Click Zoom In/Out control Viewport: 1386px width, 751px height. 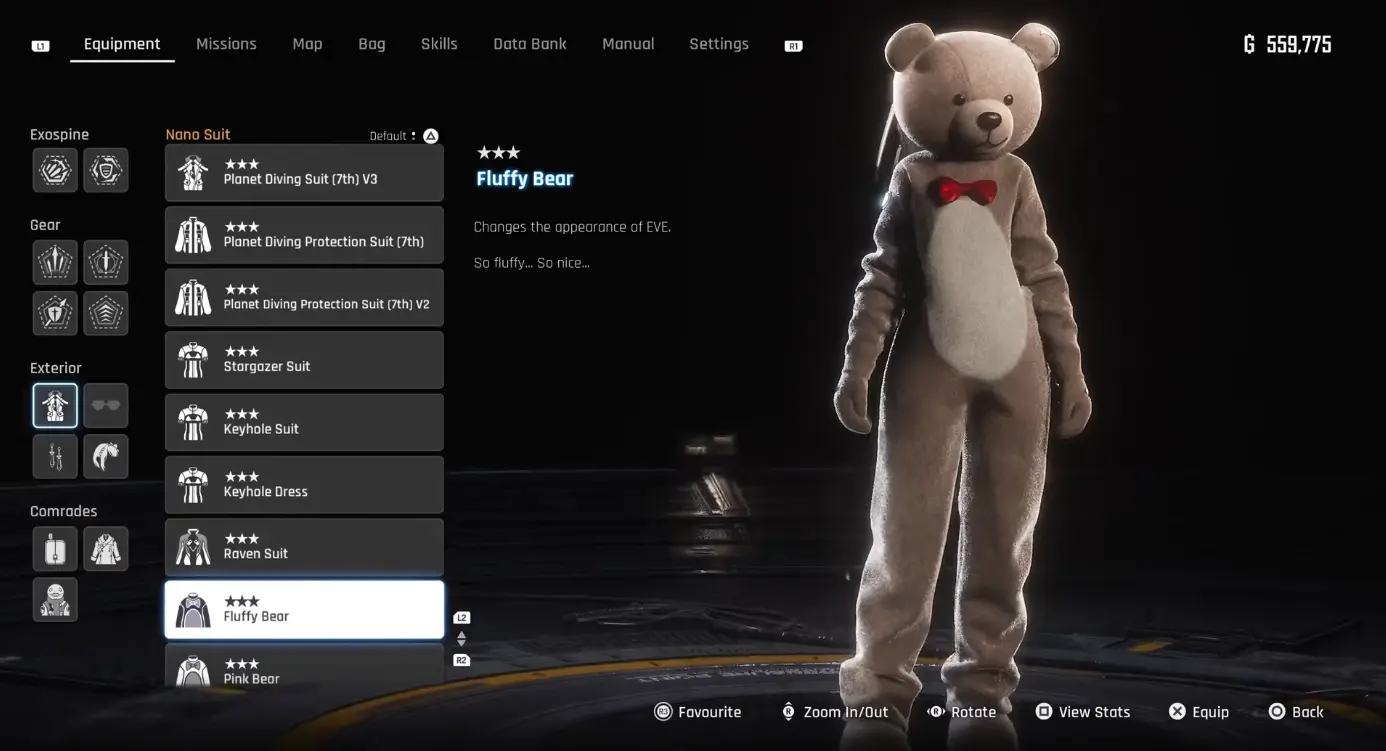tap(834, 712)
